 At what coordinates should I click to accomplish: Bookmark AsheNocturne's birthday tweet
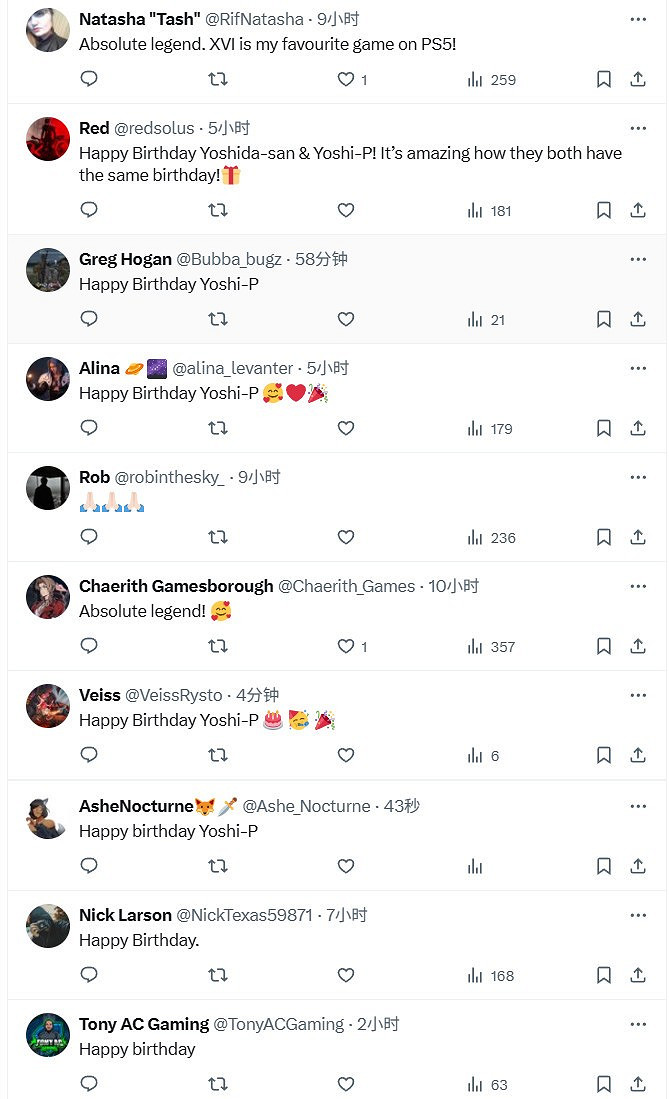[603, 866]
